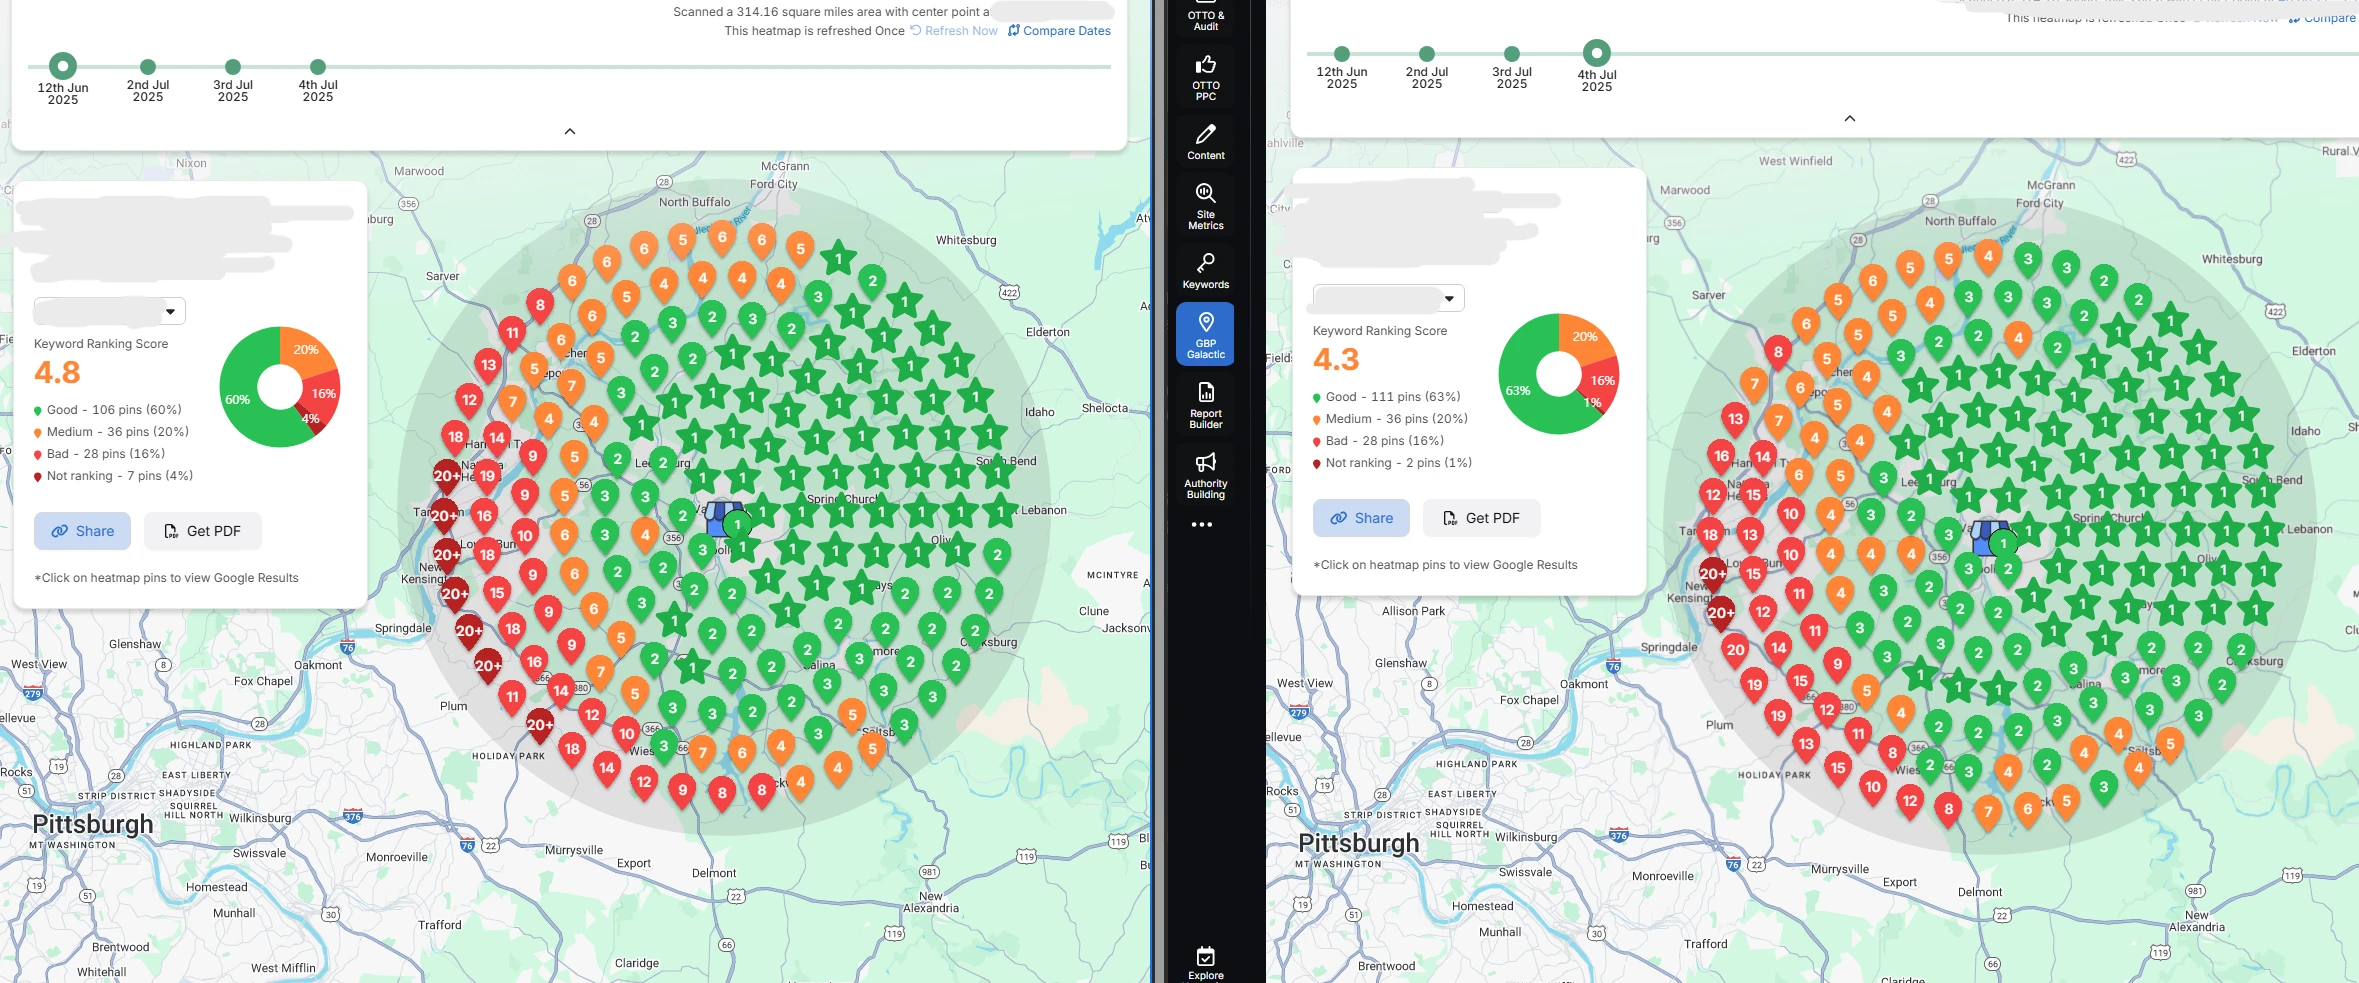Open the keyword dropdown in left panel
The height and width of the screenshot is (983, 2359).
[x=110, y=311]
